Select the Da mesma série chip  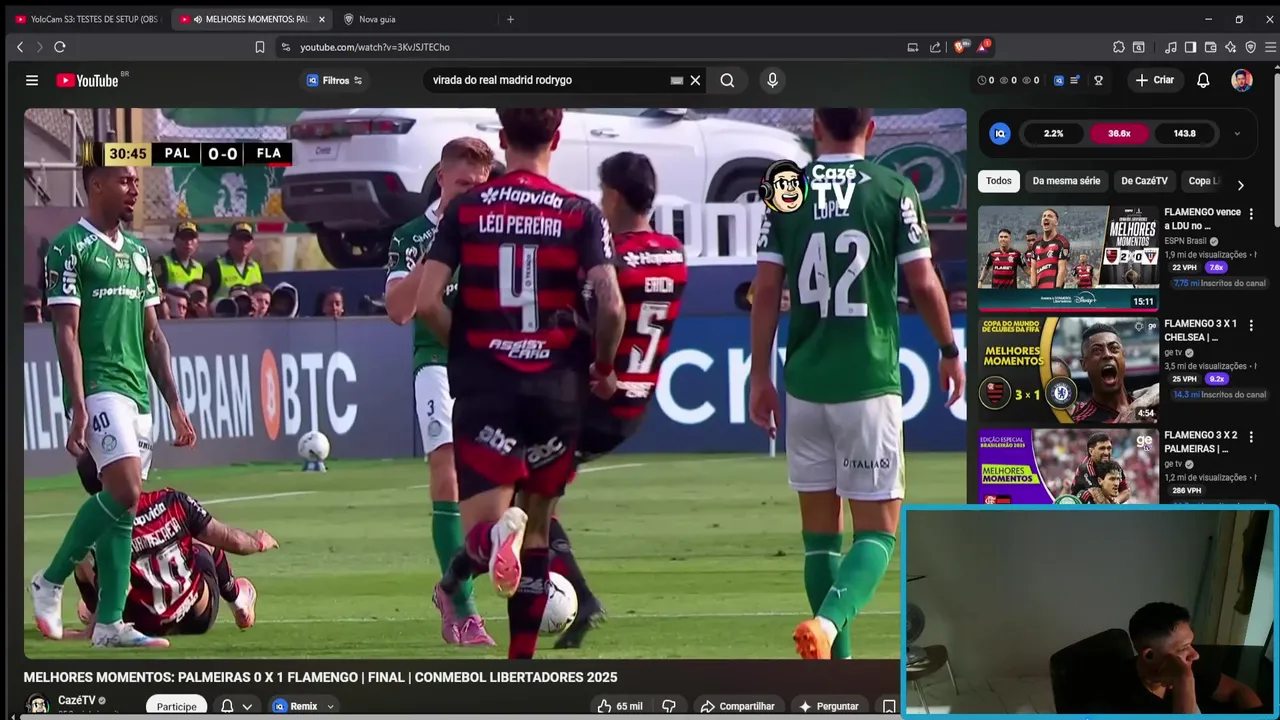tap(1066, 181)
